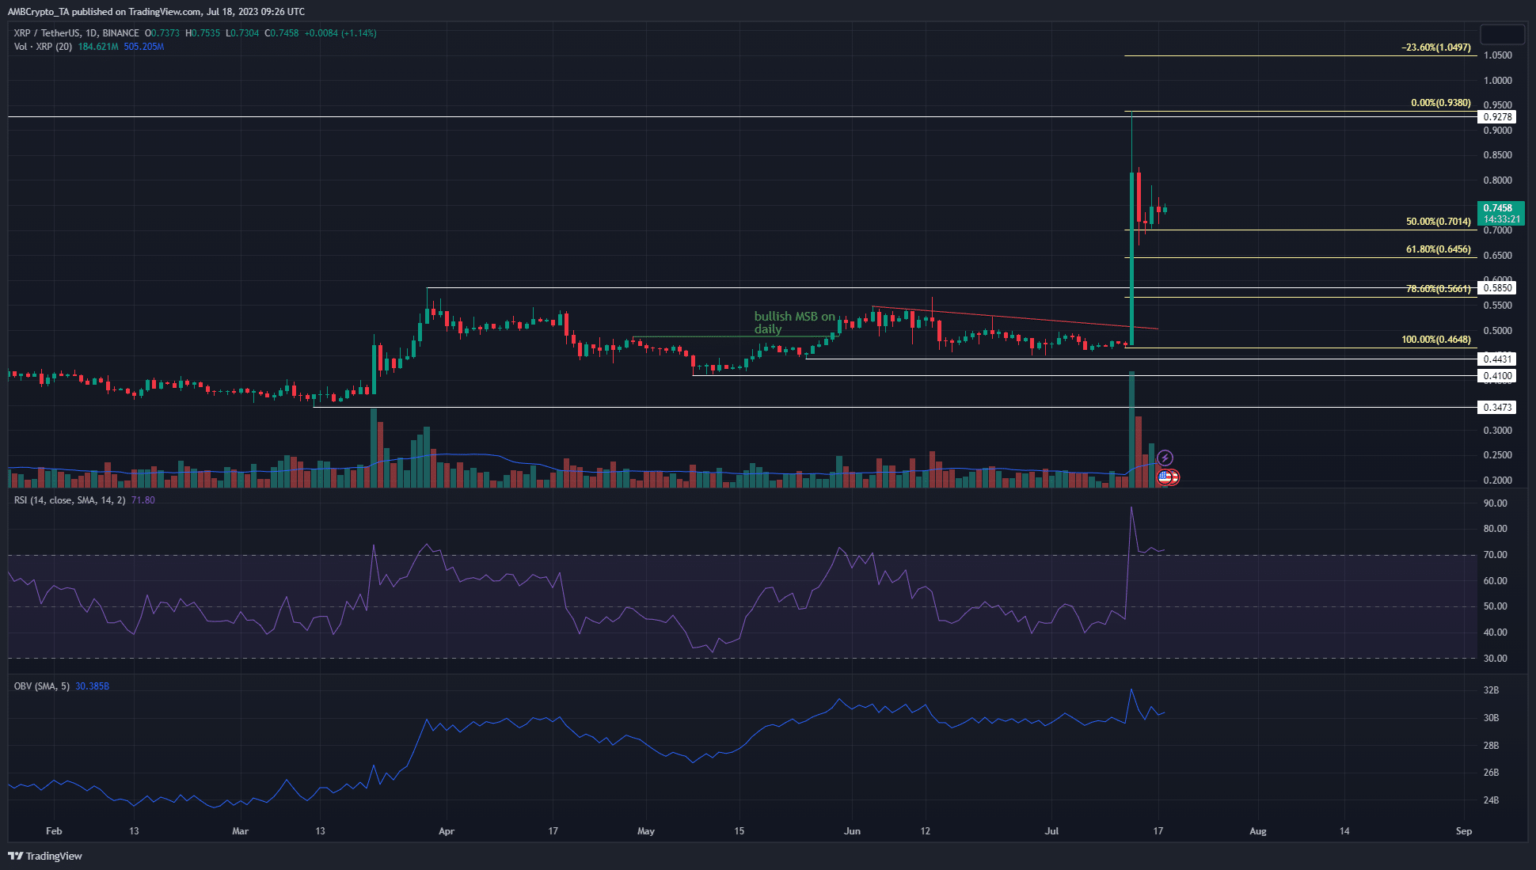The width and height of the screenshot is (1536, 870).
Task: Click the 100.00% Fibonacci level label
Action: tap(1436, 340)
